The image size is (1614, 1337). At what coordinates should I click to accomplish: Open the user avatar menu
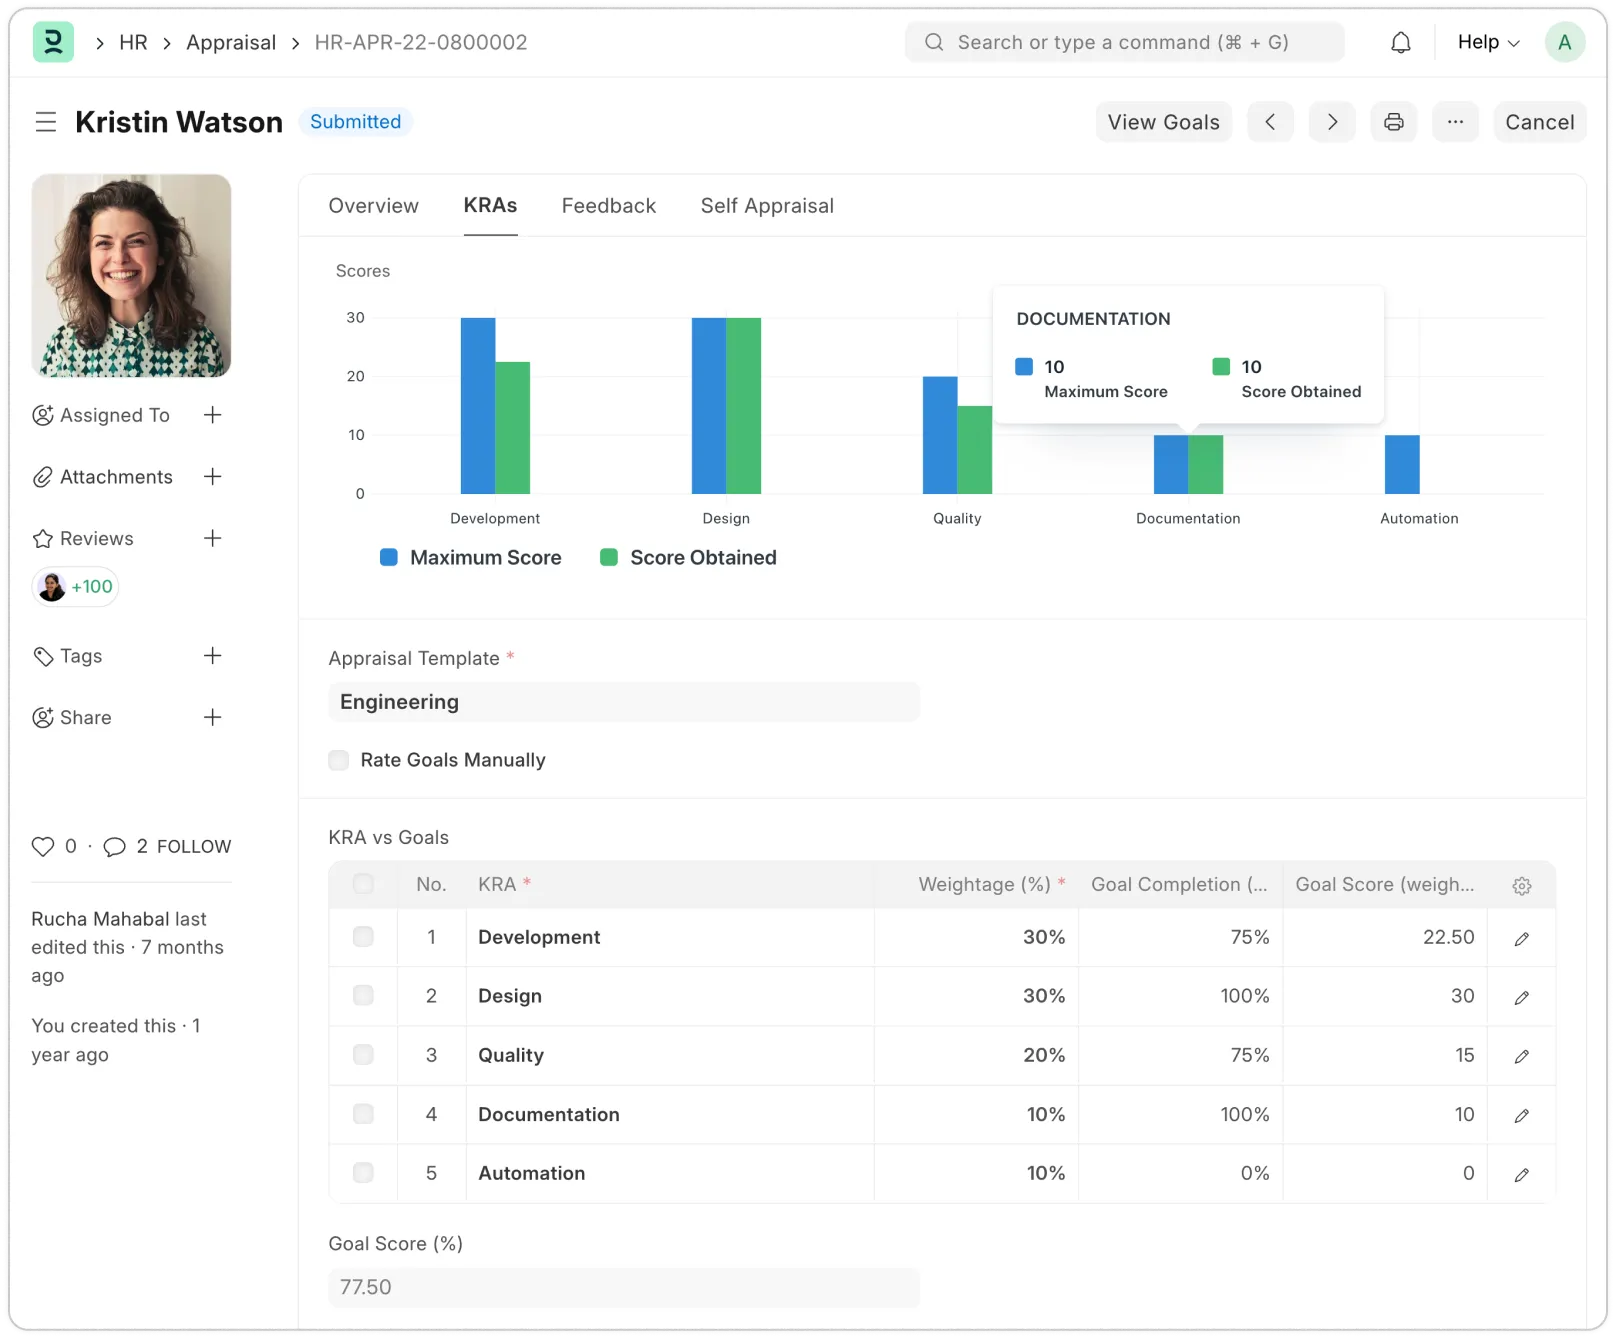coord(1564,42)
